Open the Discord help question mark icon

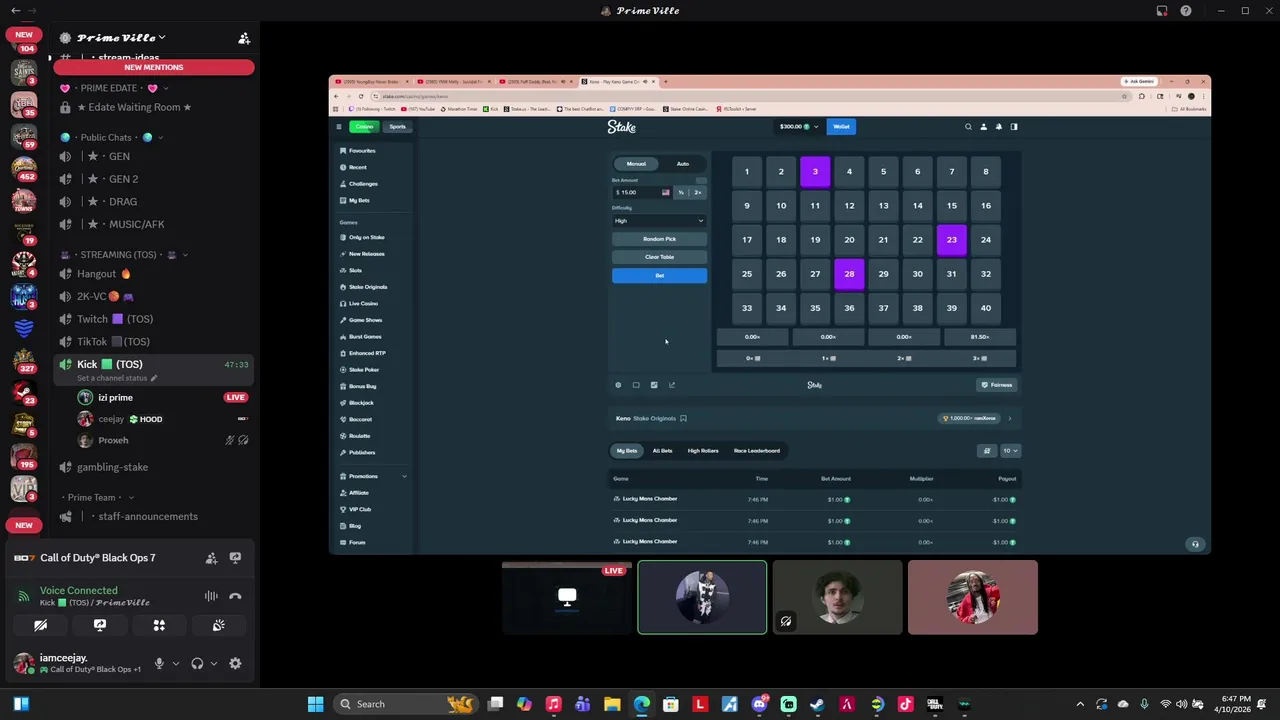point(1186,11)
